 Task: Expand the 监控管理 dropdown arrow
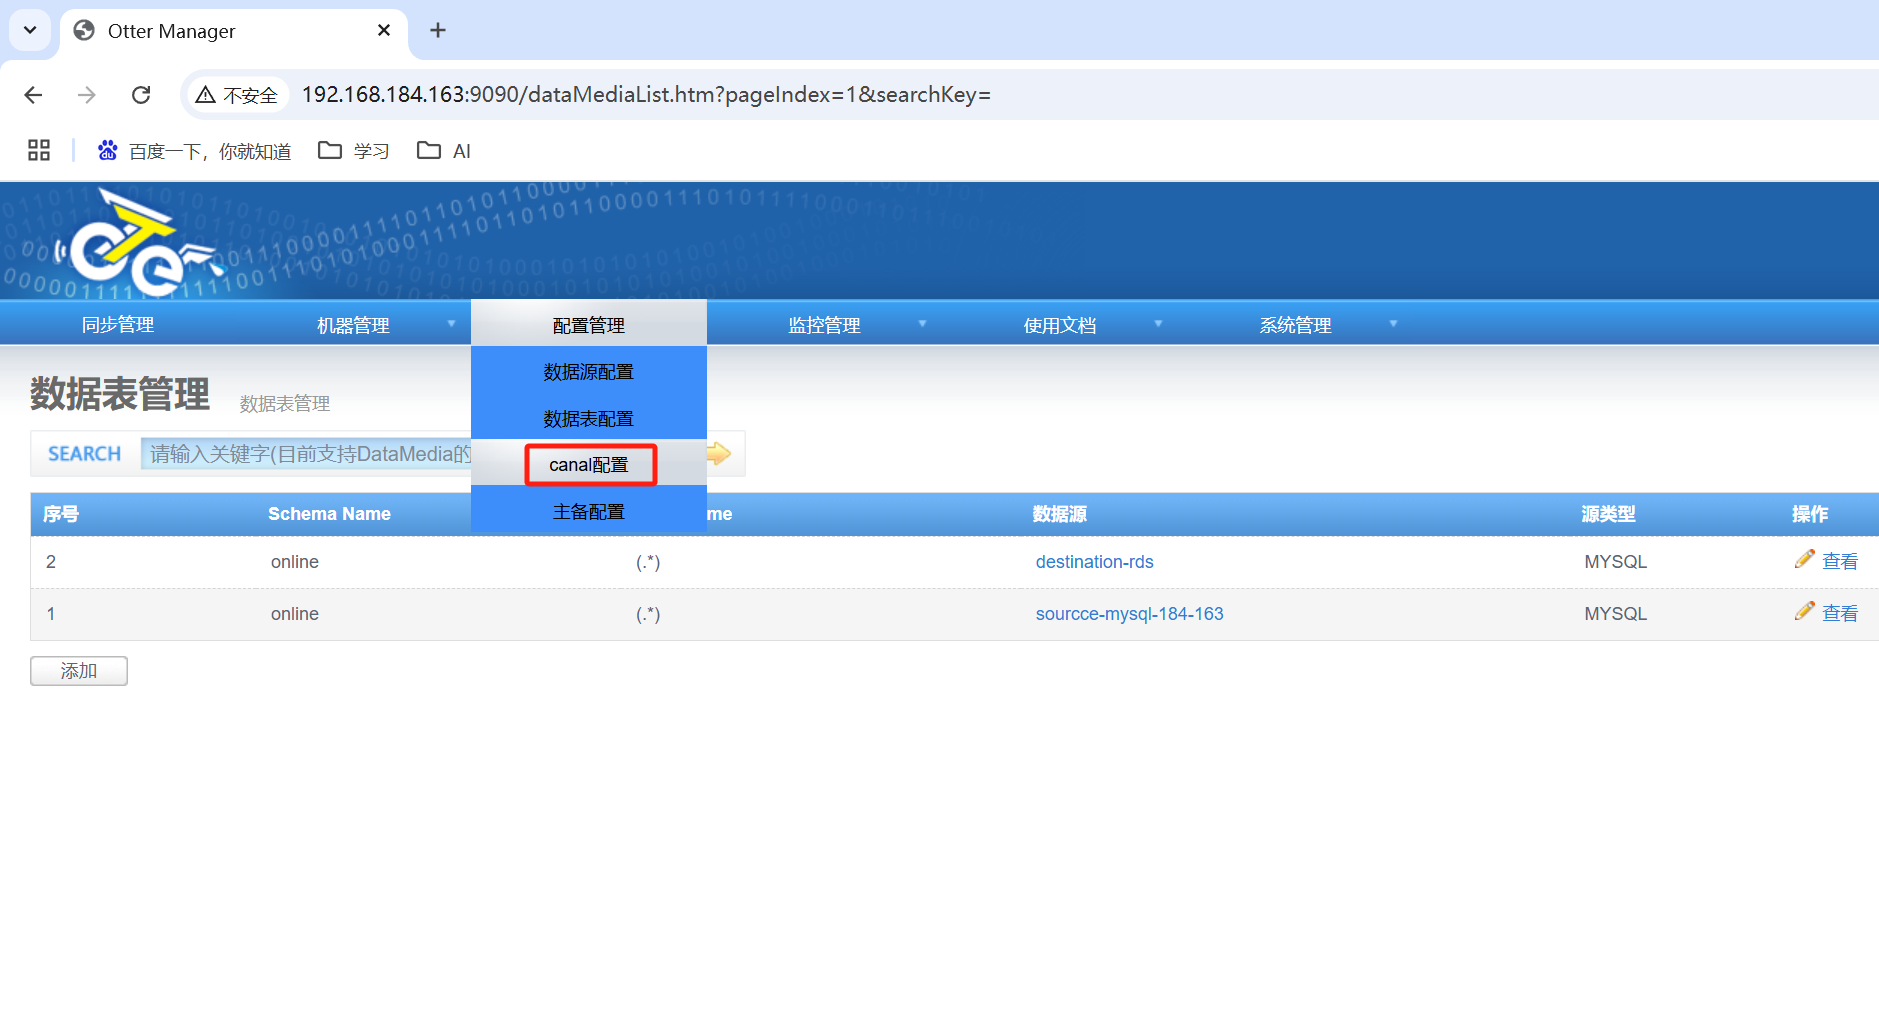(x=922, y=324)
